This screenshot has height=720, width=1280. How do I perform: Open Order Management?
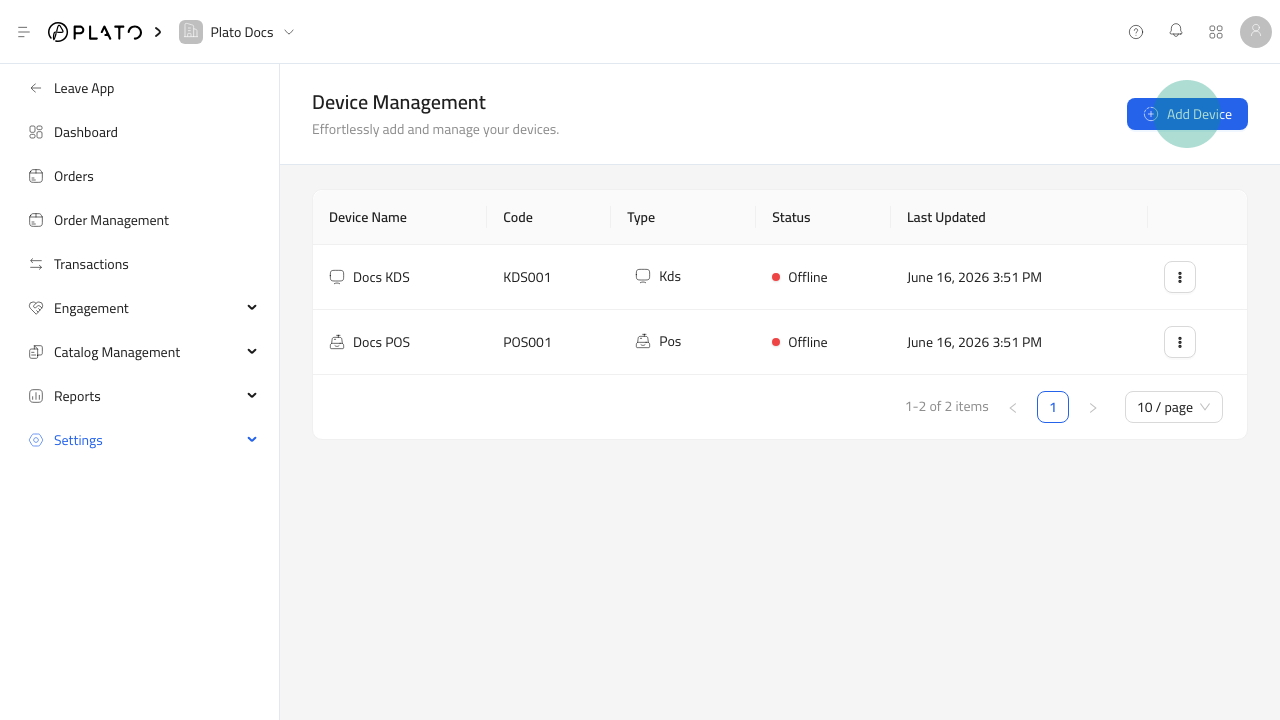(111, 220)
